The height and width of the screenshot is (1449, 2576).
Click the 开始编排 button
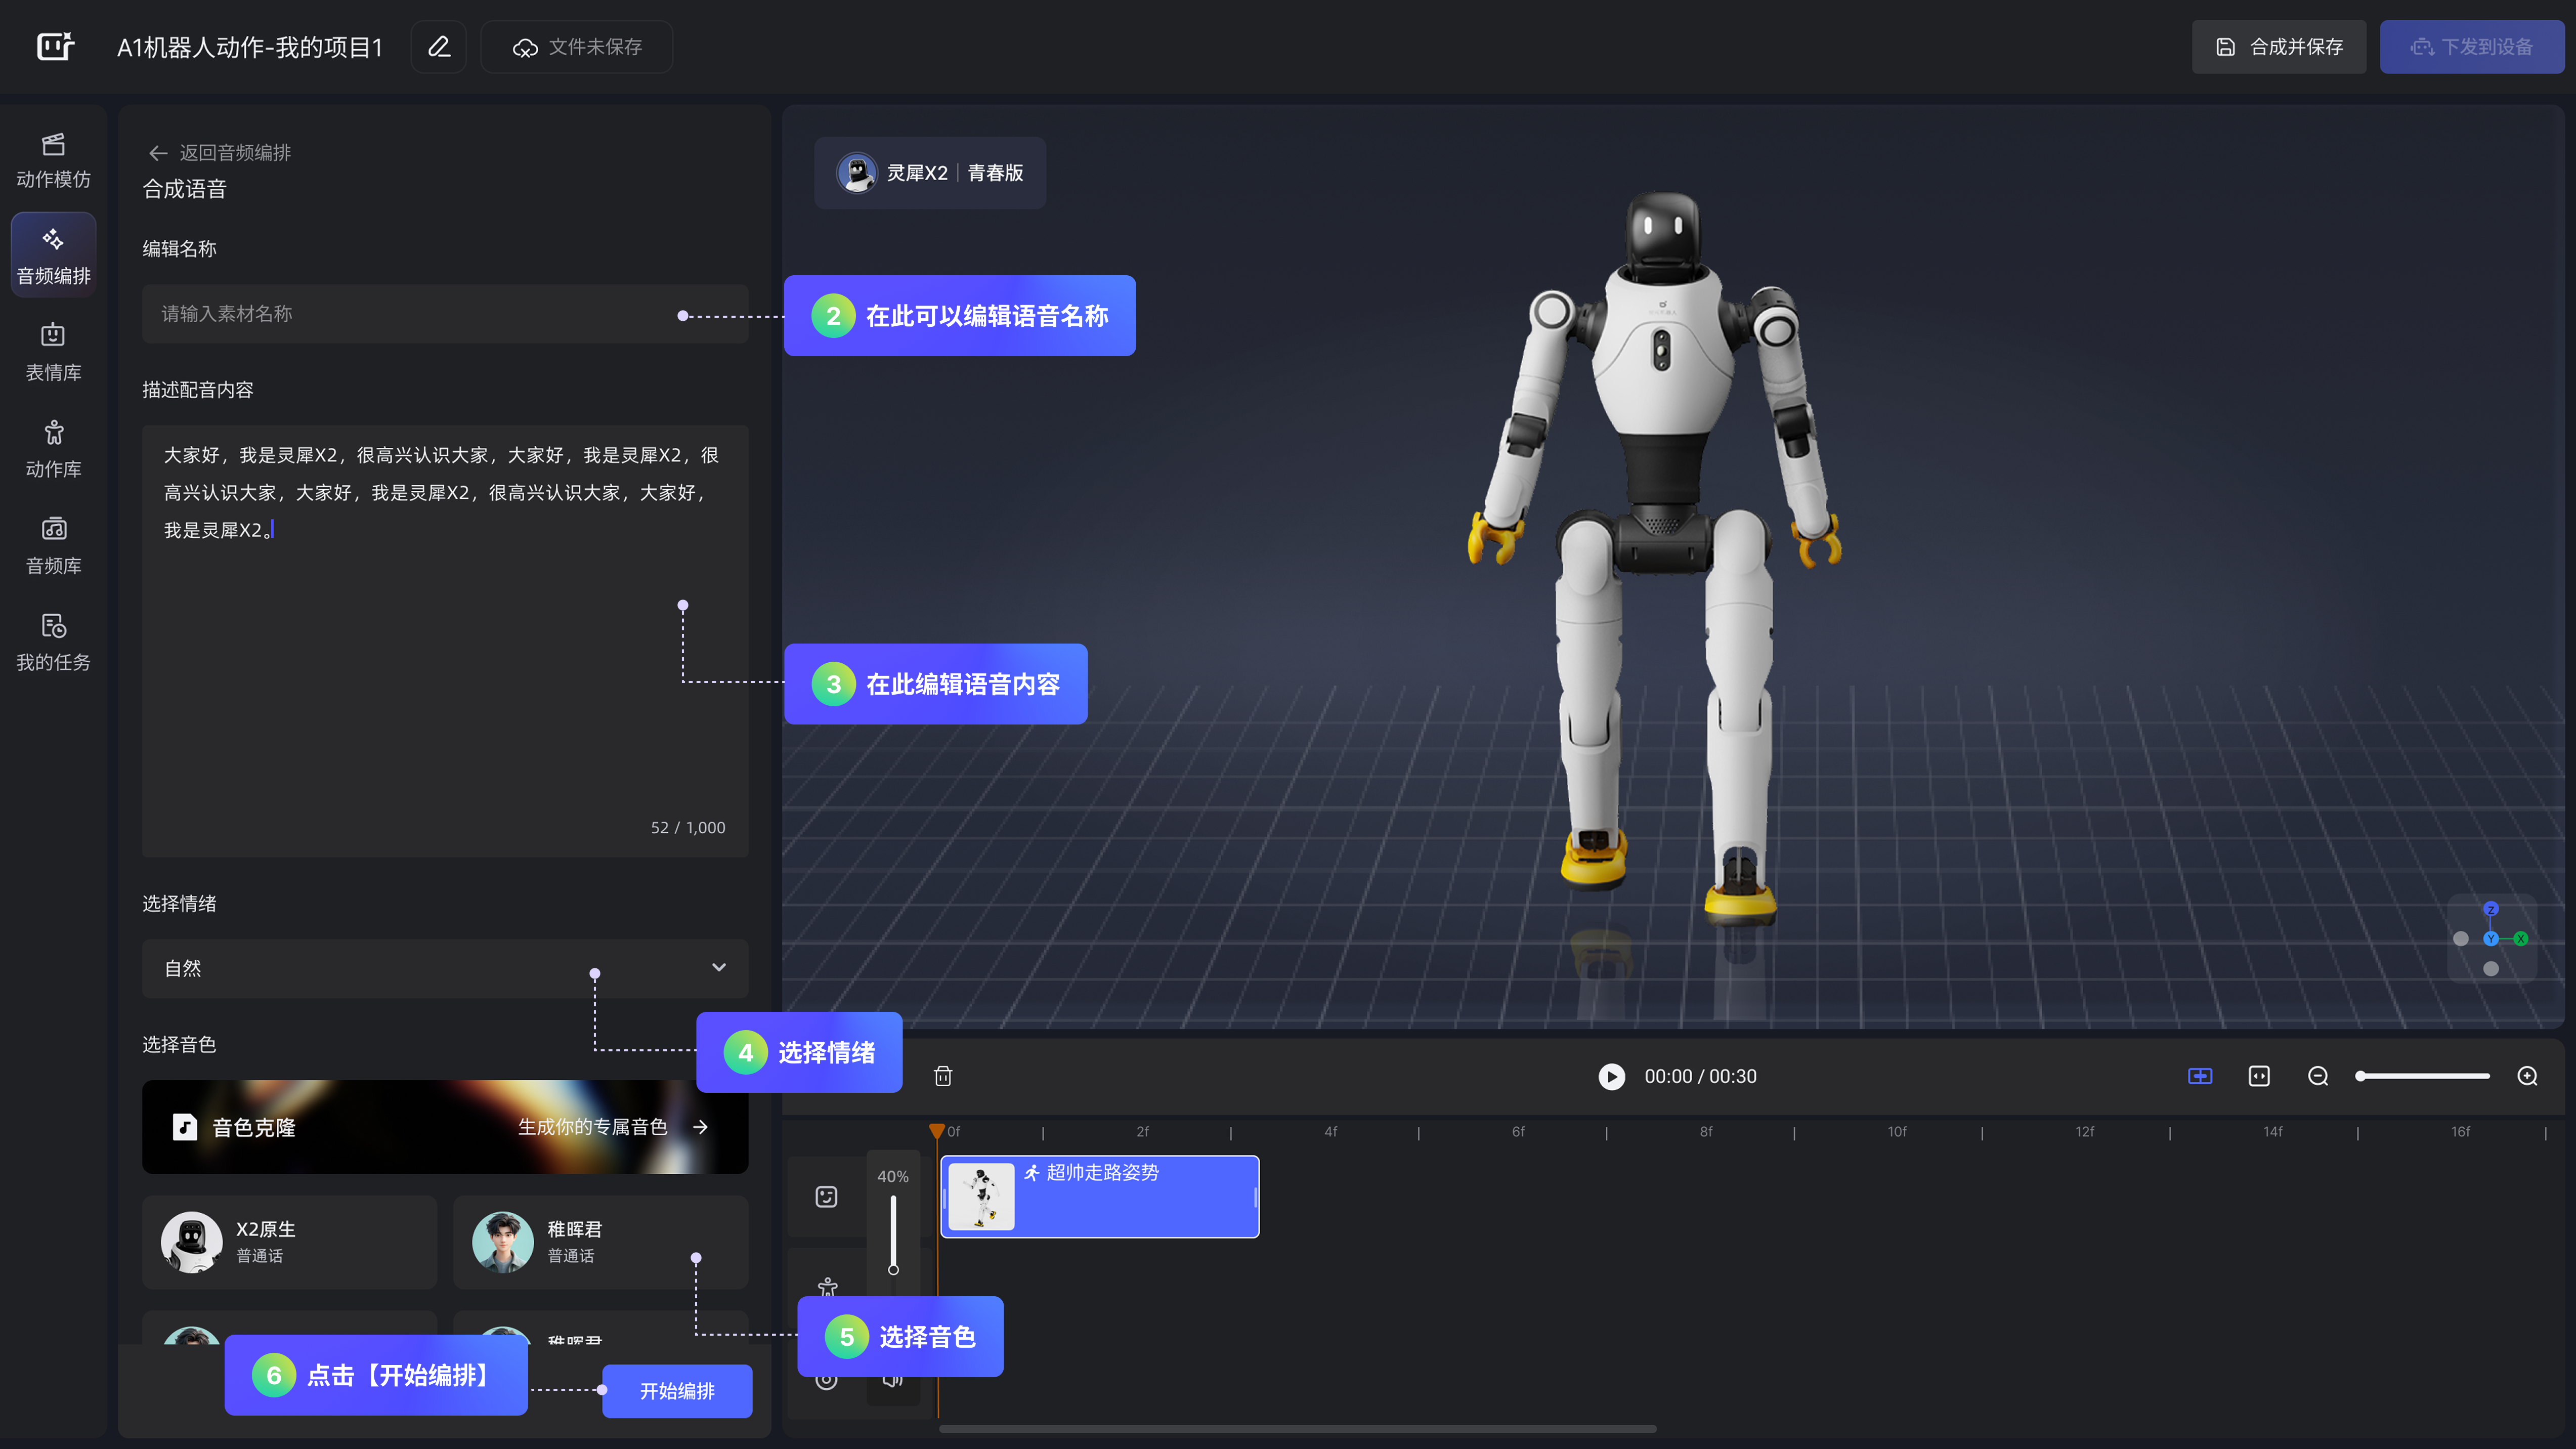point(677,1391)
